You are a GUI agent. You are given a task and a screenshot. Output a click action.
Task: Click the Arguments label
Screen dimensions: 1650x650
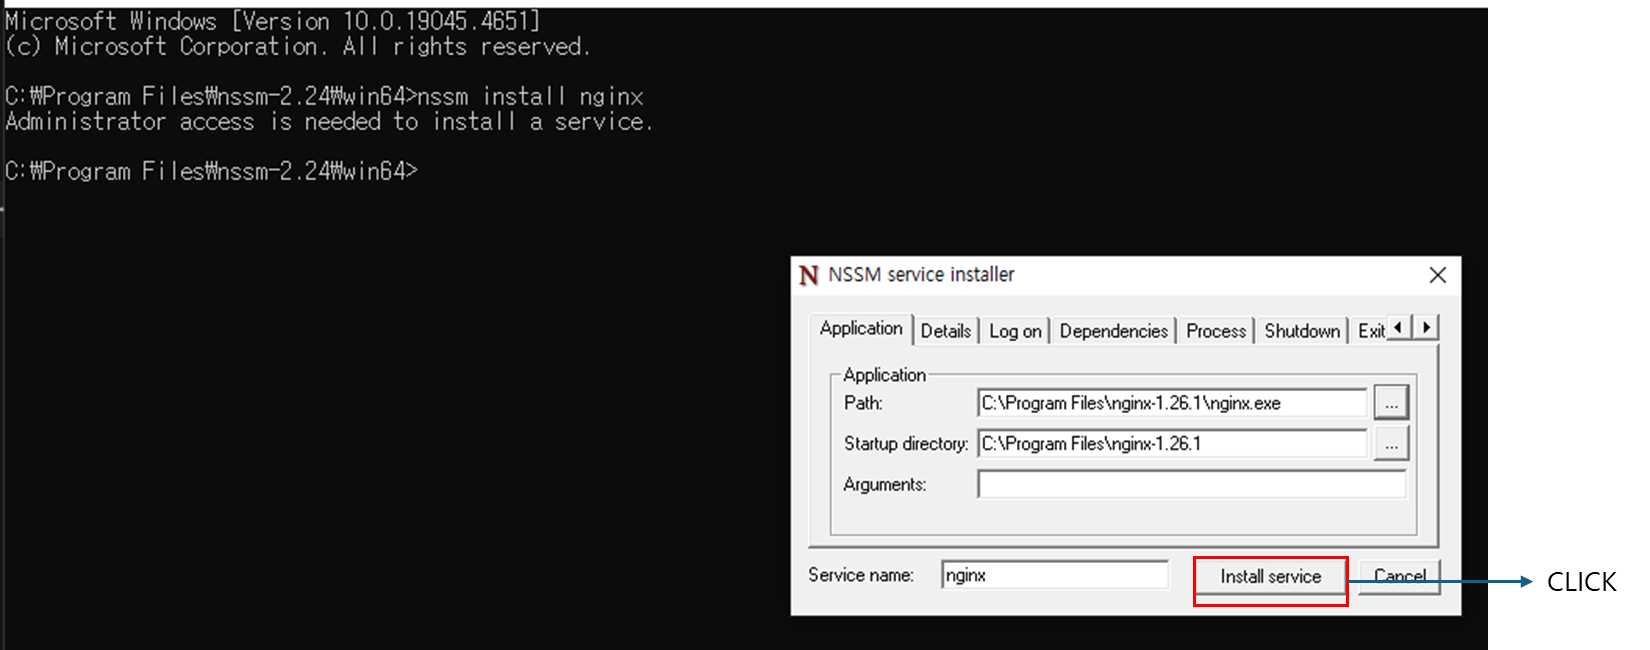pos(885,485)
